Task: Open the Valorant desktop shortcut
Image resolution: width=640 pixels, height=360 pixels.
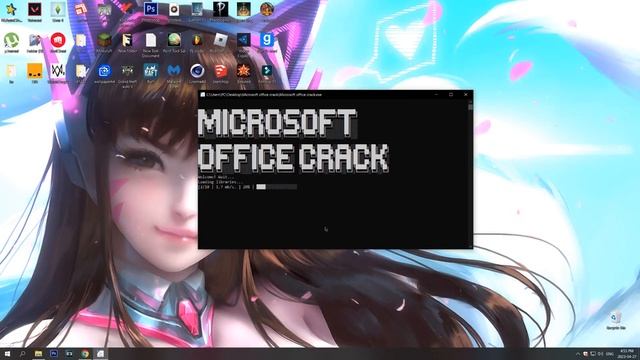Action: 35,10
